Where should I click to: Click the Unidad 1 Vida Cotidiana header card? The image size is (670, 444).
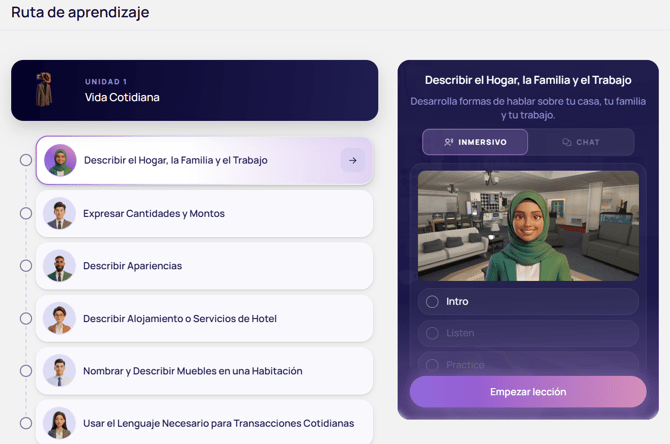194,90
